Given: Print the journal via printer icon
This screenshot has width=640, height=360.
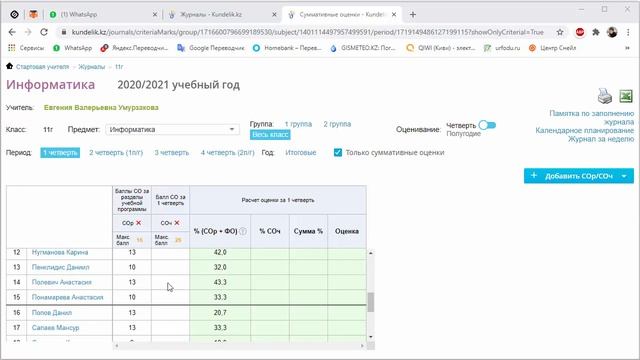Looking at the screenshot, I should (605, 96).
